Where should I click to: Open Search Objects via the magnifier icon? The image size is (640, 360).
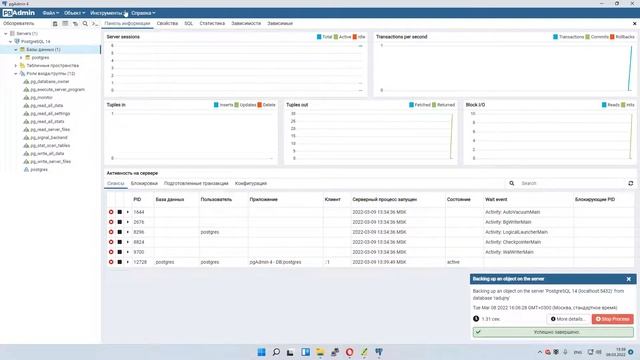coord(85,24)
